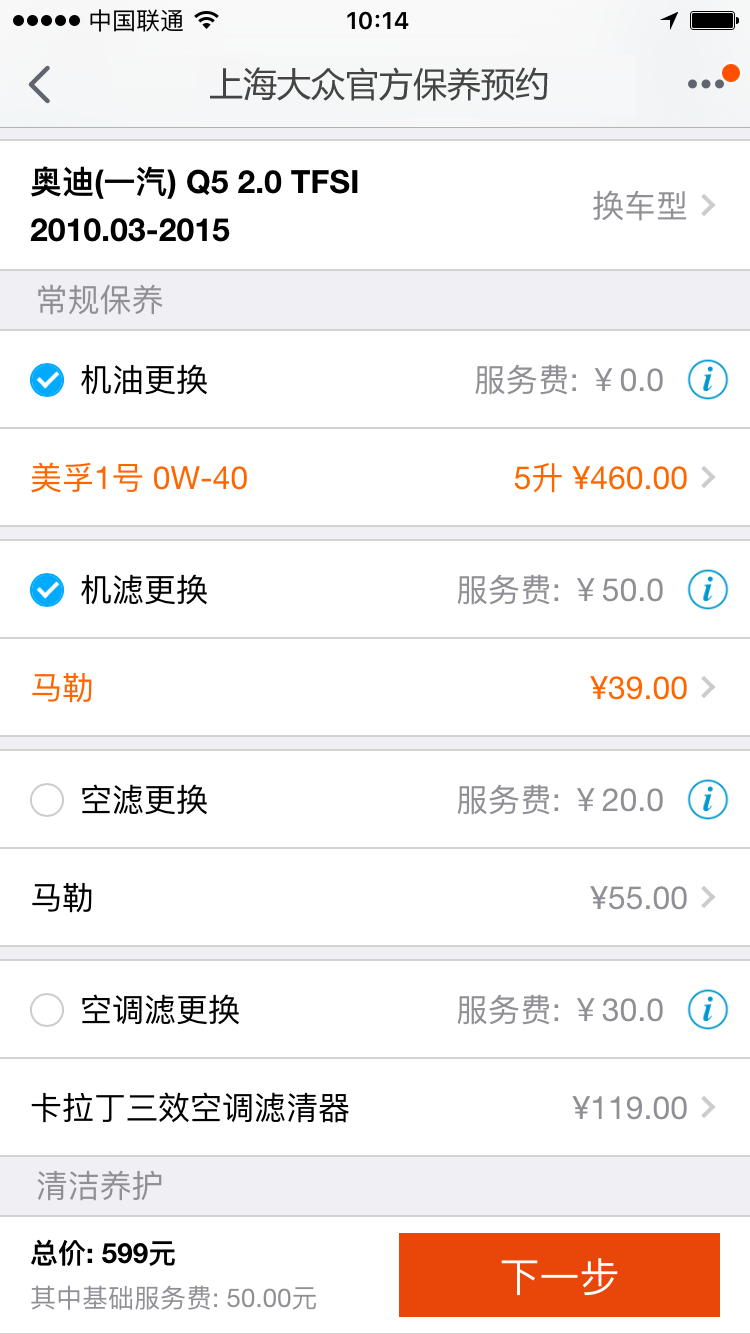Show info for 空调滤更换 service fee
750x1334 pixels.
point(707,1010)
